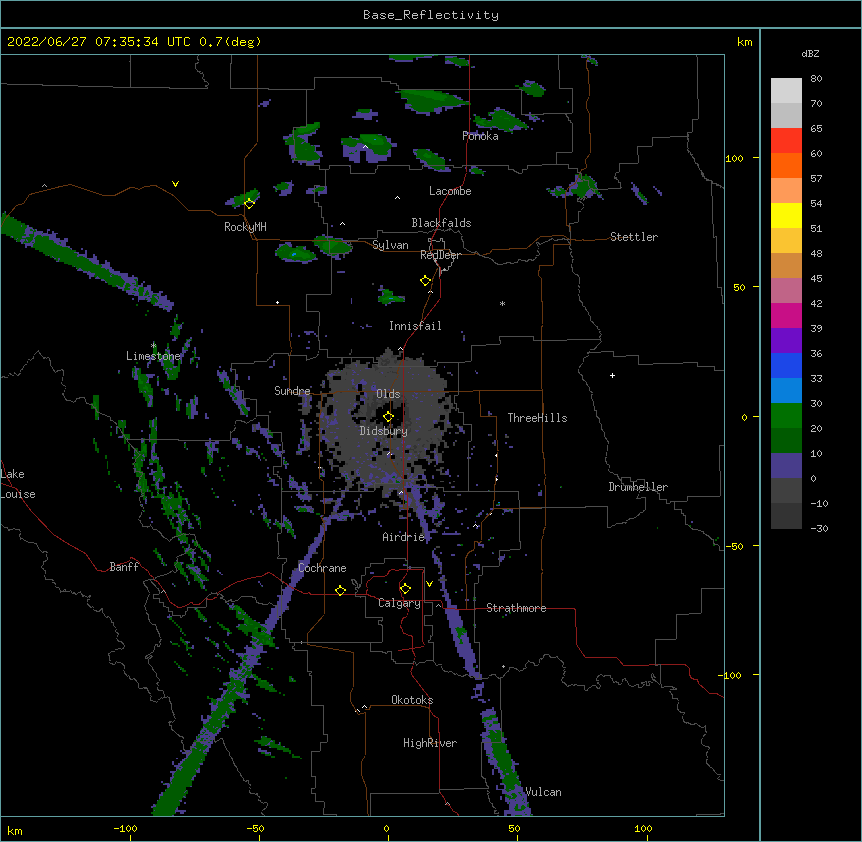Click the yellow diamond marker near RockyMH
Image resolution: width=862 pixels, height=842 pixels.
coord(249,204)
